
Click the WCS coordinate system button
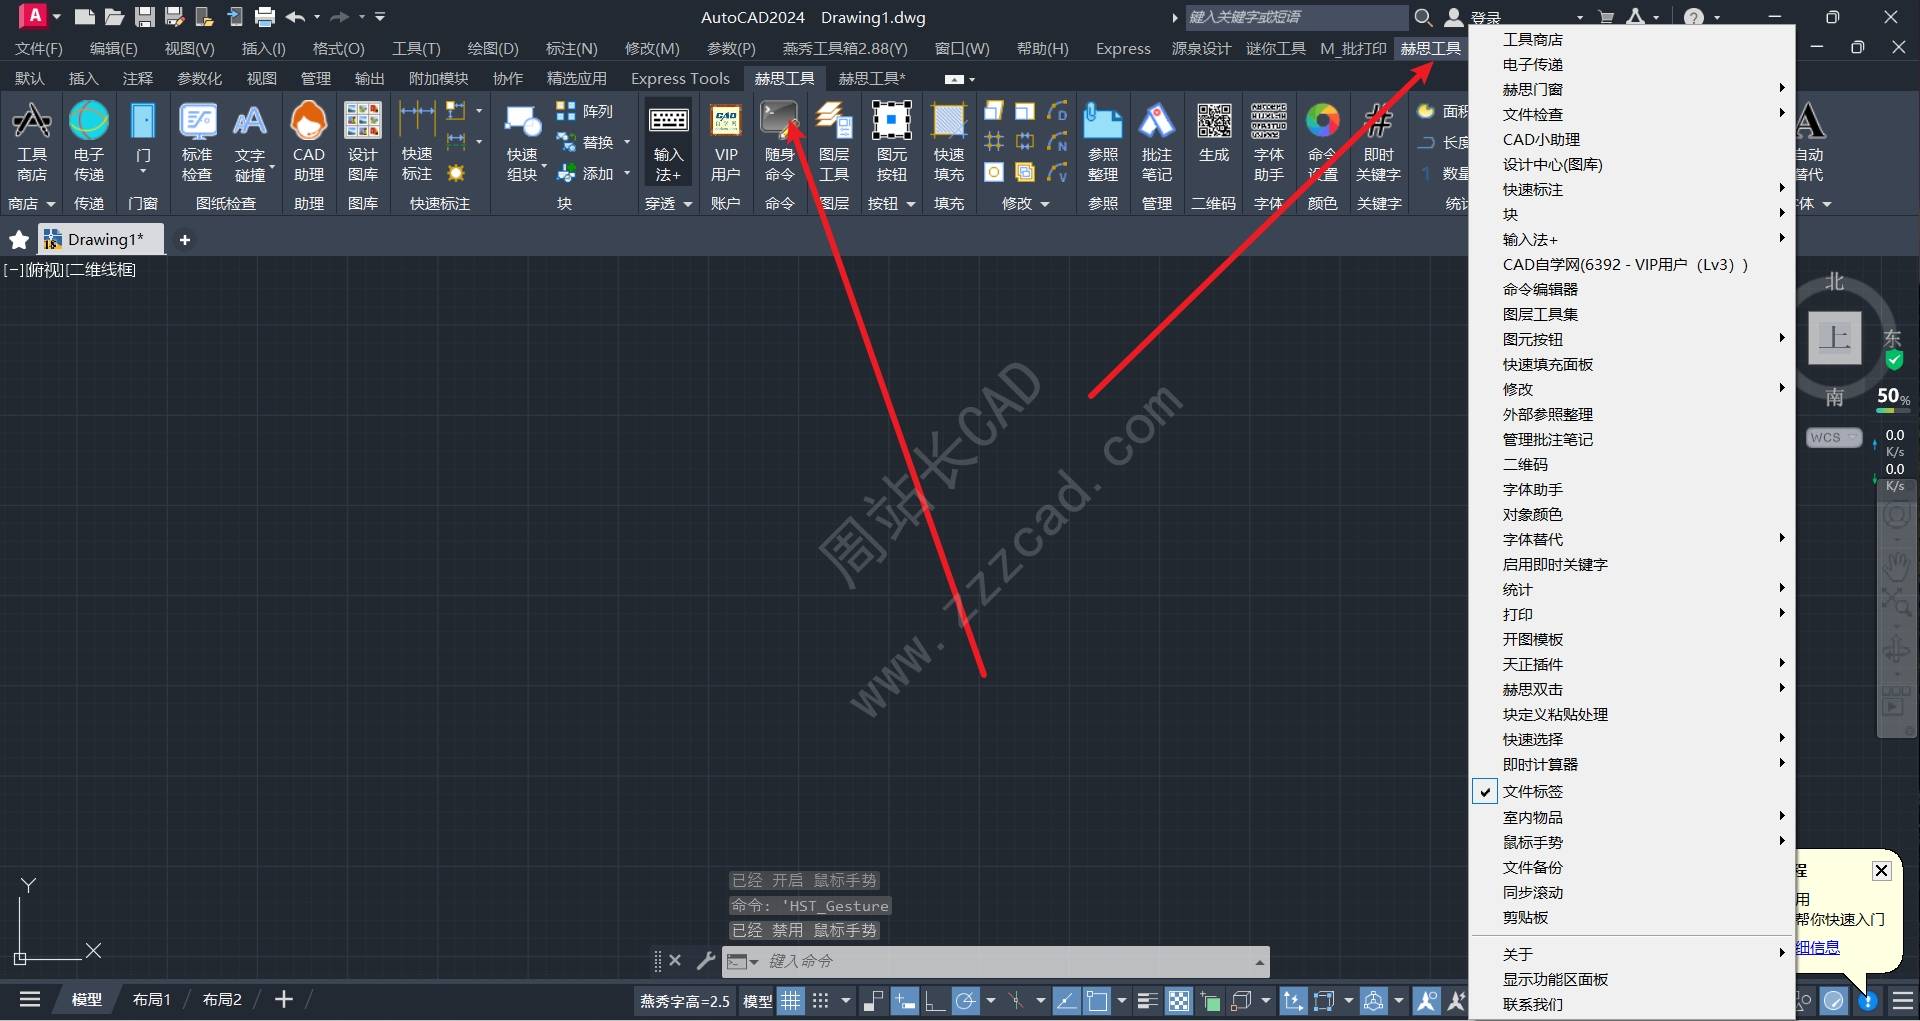click(1832, 438)
